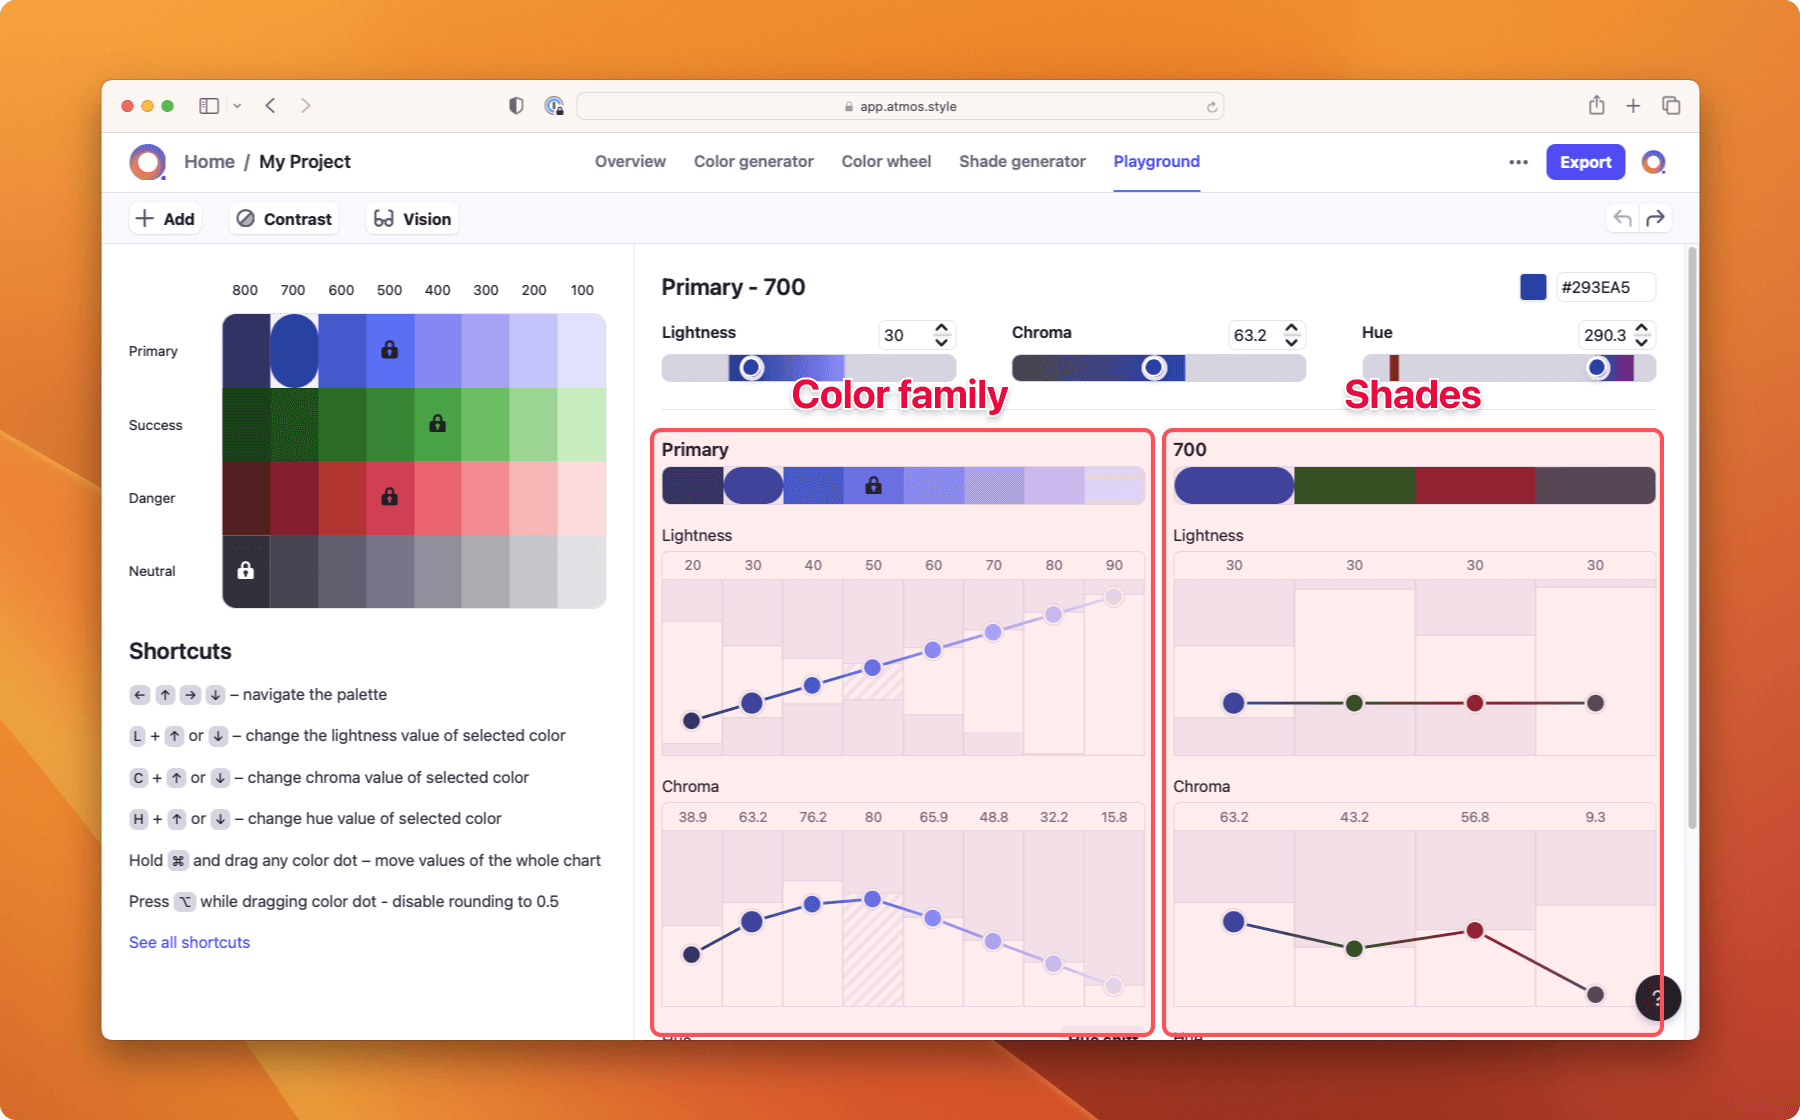Toggle lock on Primary 500 swatch
Image resolution: width=1800 pixels, height=1120 pixels.
tap(390, 350)
